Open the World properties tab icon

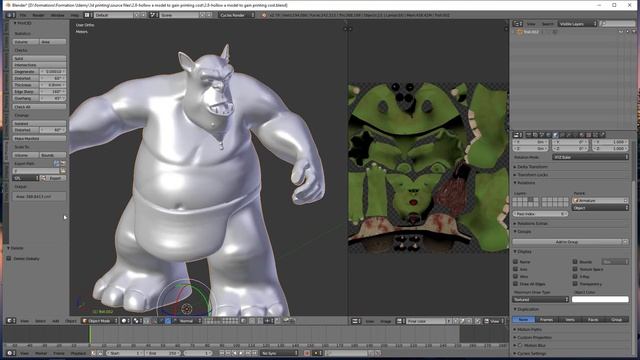coord(548,135)
